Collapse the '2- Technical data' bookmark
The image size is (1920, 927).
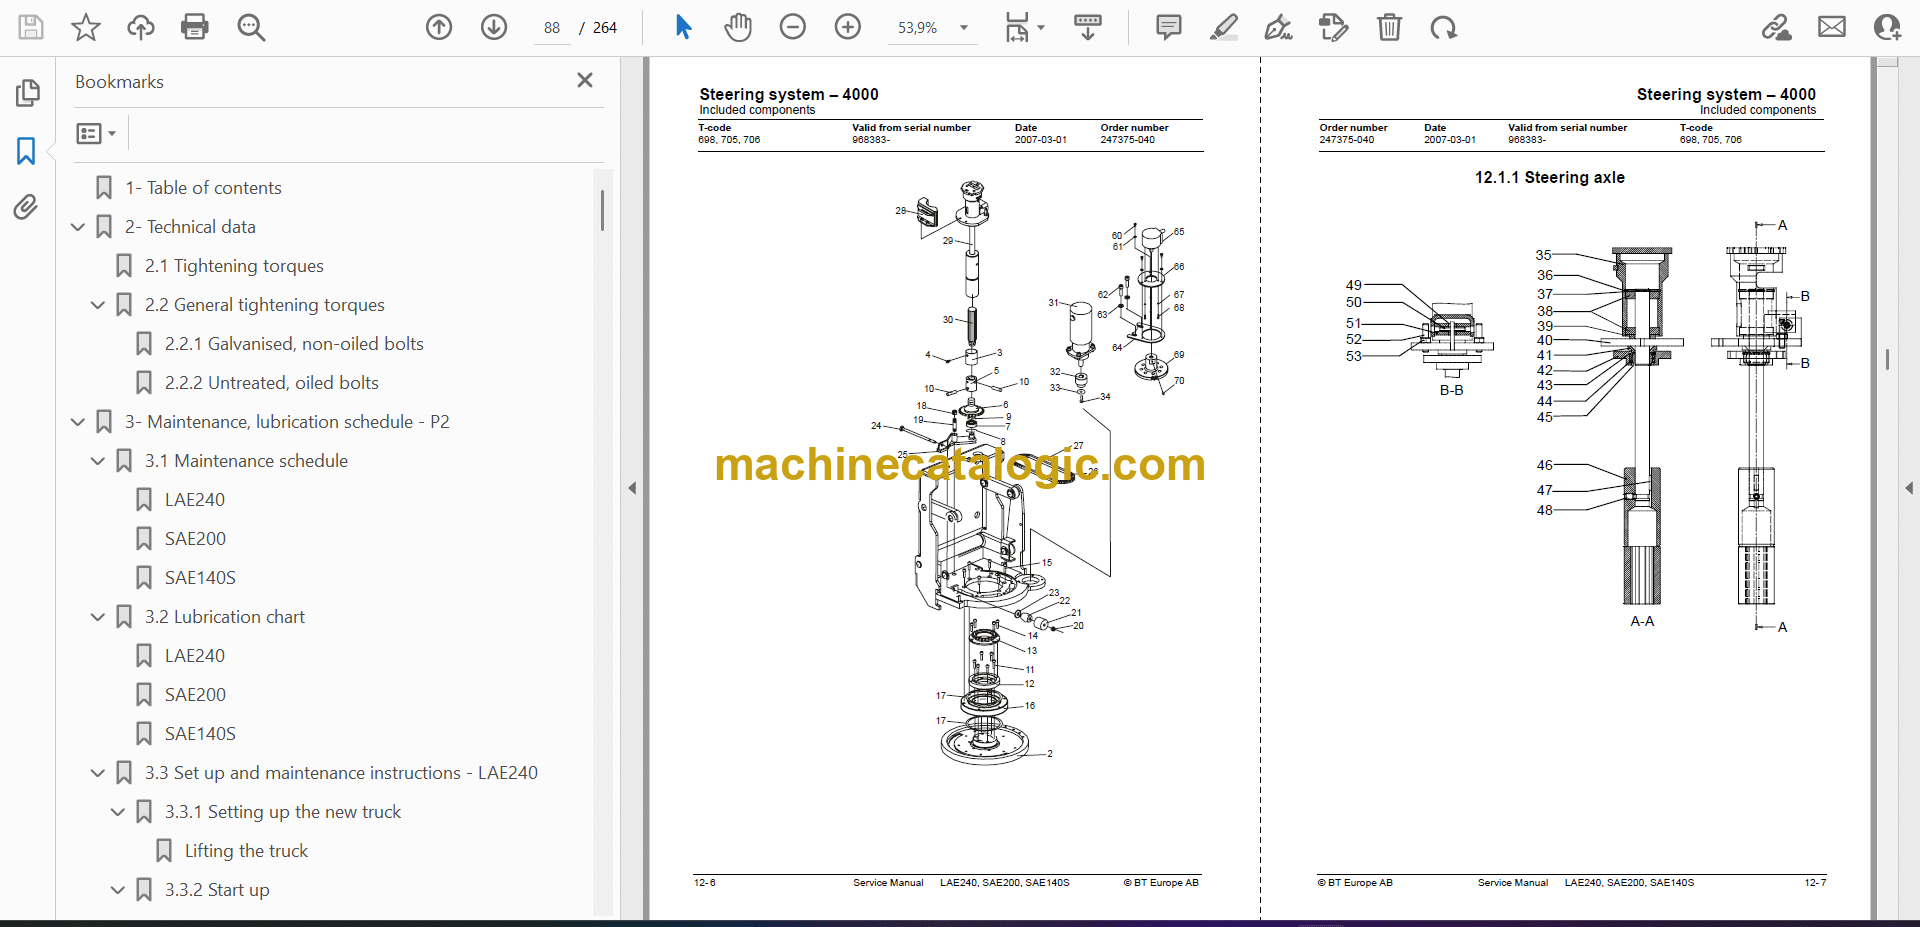pos(78,227)
